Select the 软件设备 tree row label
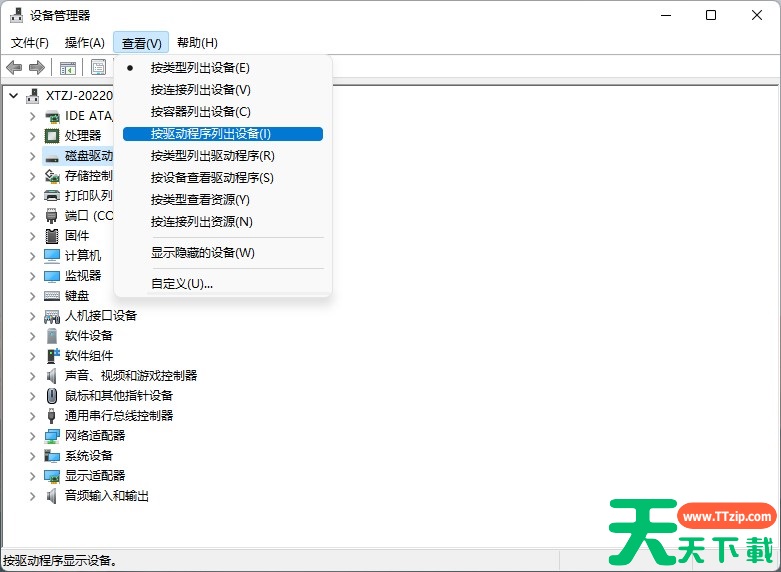Image resolution: width=781 pixels, height=572 pixels. 89,336
